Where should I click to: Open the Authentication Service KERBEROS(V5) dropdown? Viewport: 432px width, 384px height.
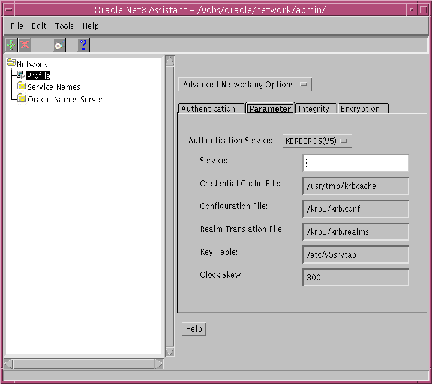coord(317,141)
